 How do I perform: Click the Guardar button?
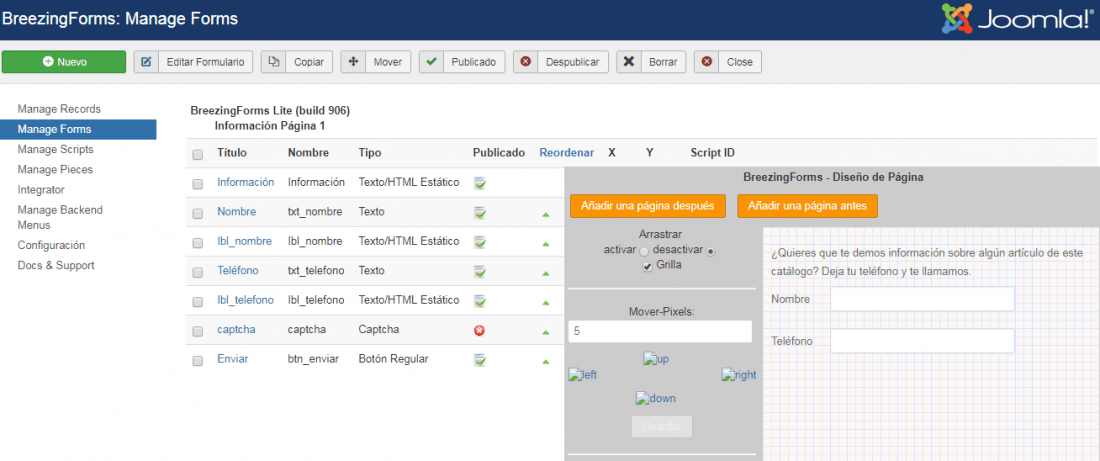662,427
